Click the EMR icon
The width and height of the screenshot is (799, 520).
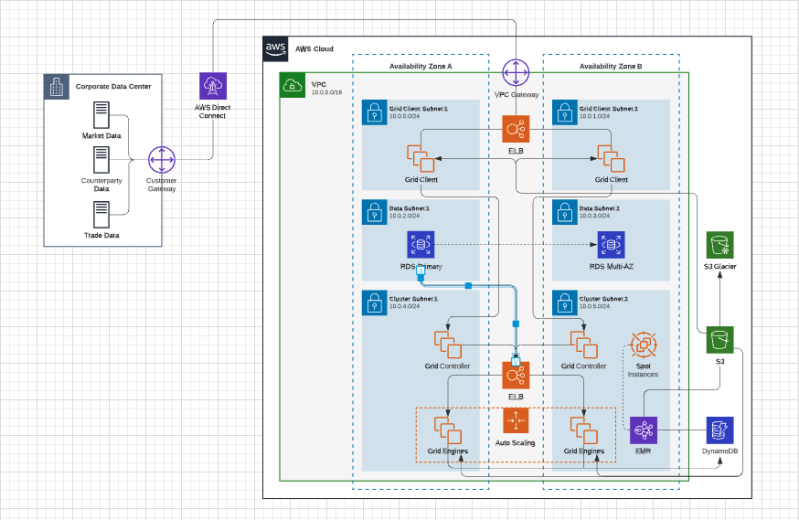tap(643, 430)
